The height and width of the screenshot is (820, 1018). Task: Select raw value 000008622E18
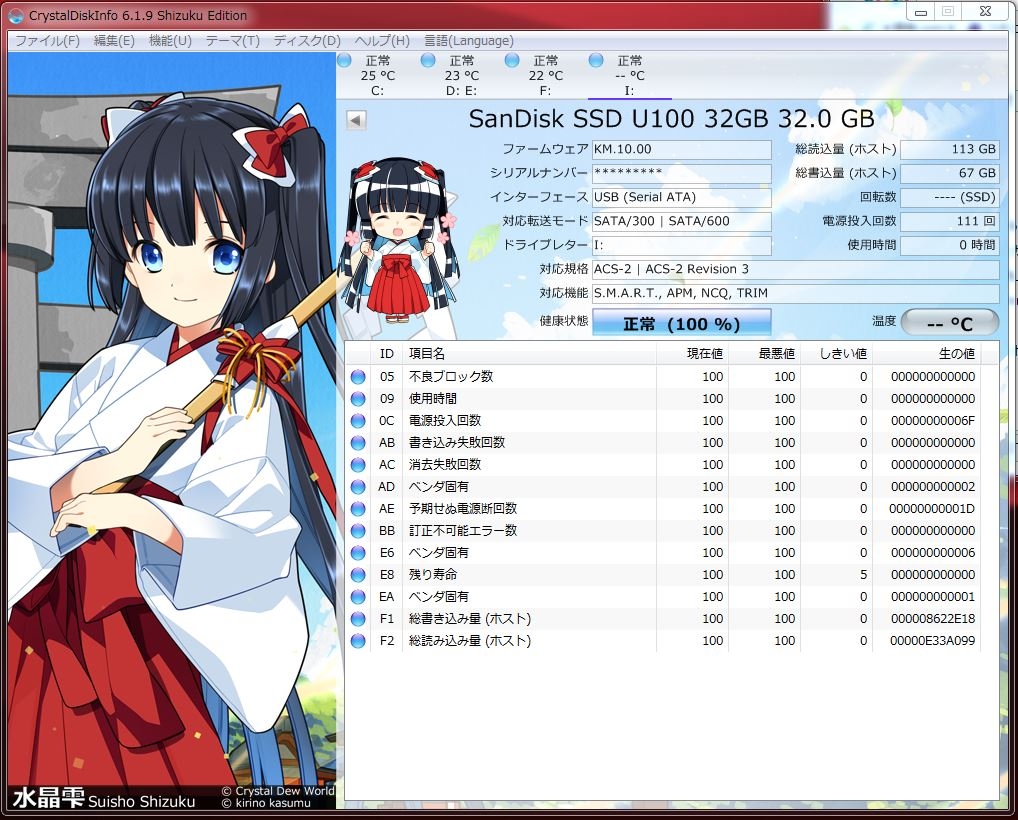933,619
